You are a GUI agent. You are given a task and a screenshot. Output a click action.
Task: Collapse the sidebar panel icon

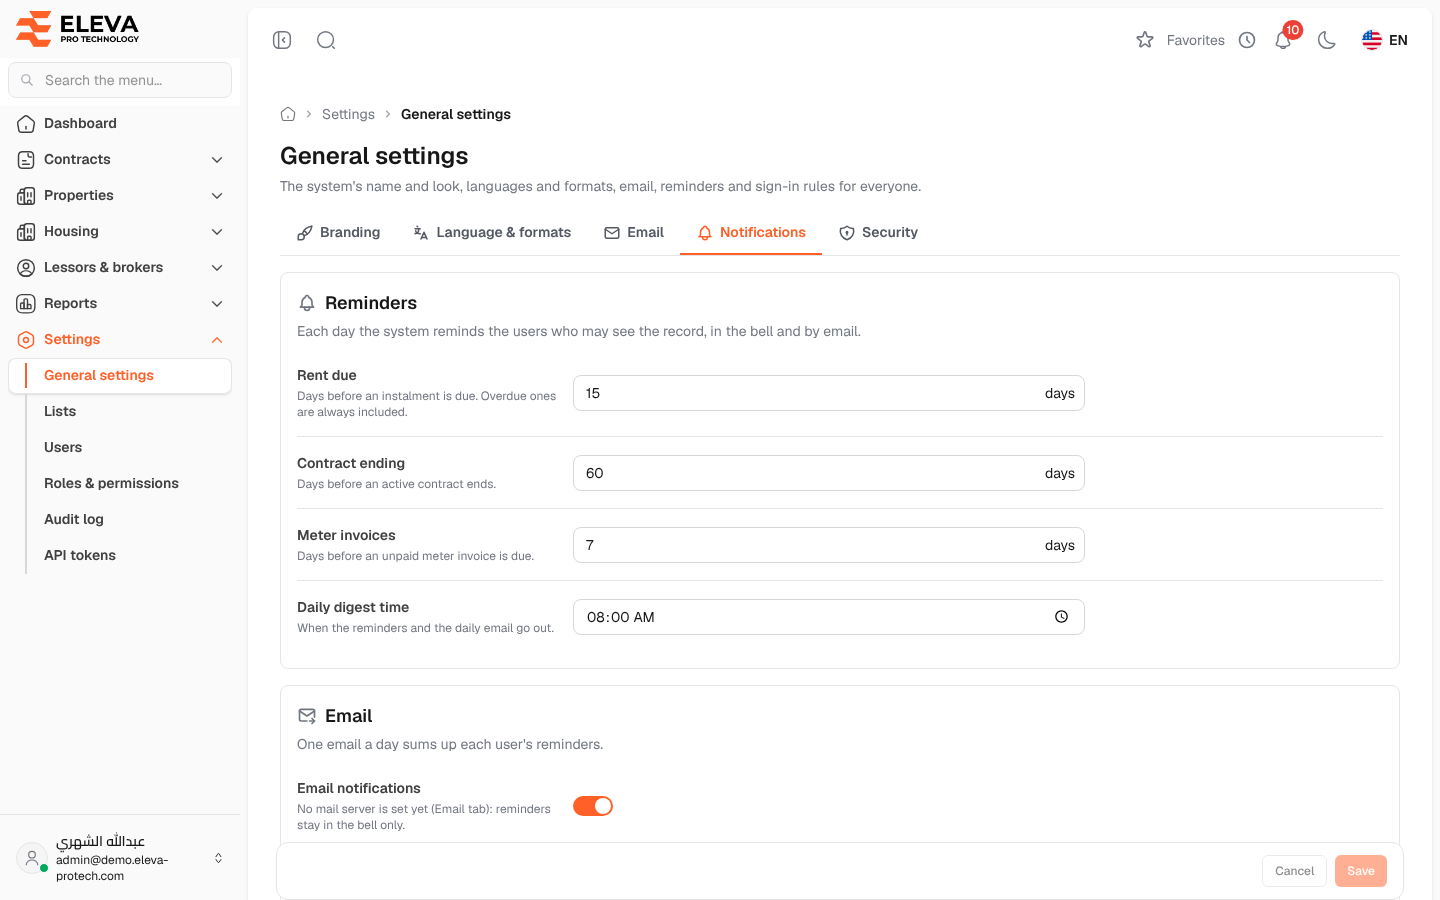pyautogui.click(x=282, y=40)
